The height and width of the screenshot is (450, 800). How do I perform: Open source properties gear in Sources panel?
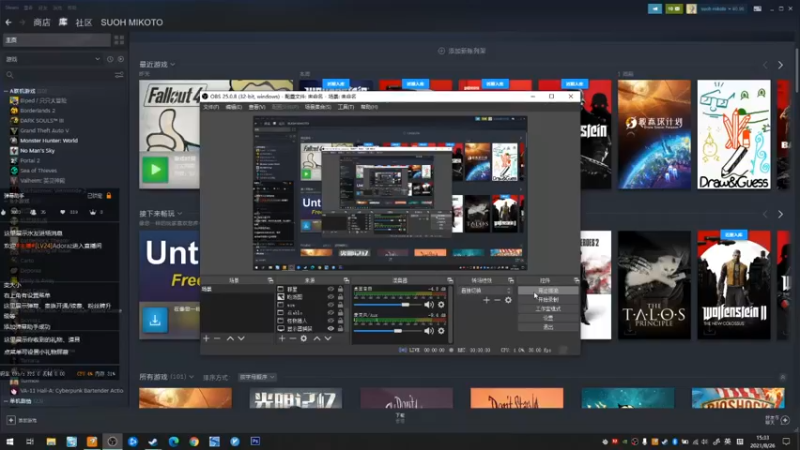click(304, 338)
